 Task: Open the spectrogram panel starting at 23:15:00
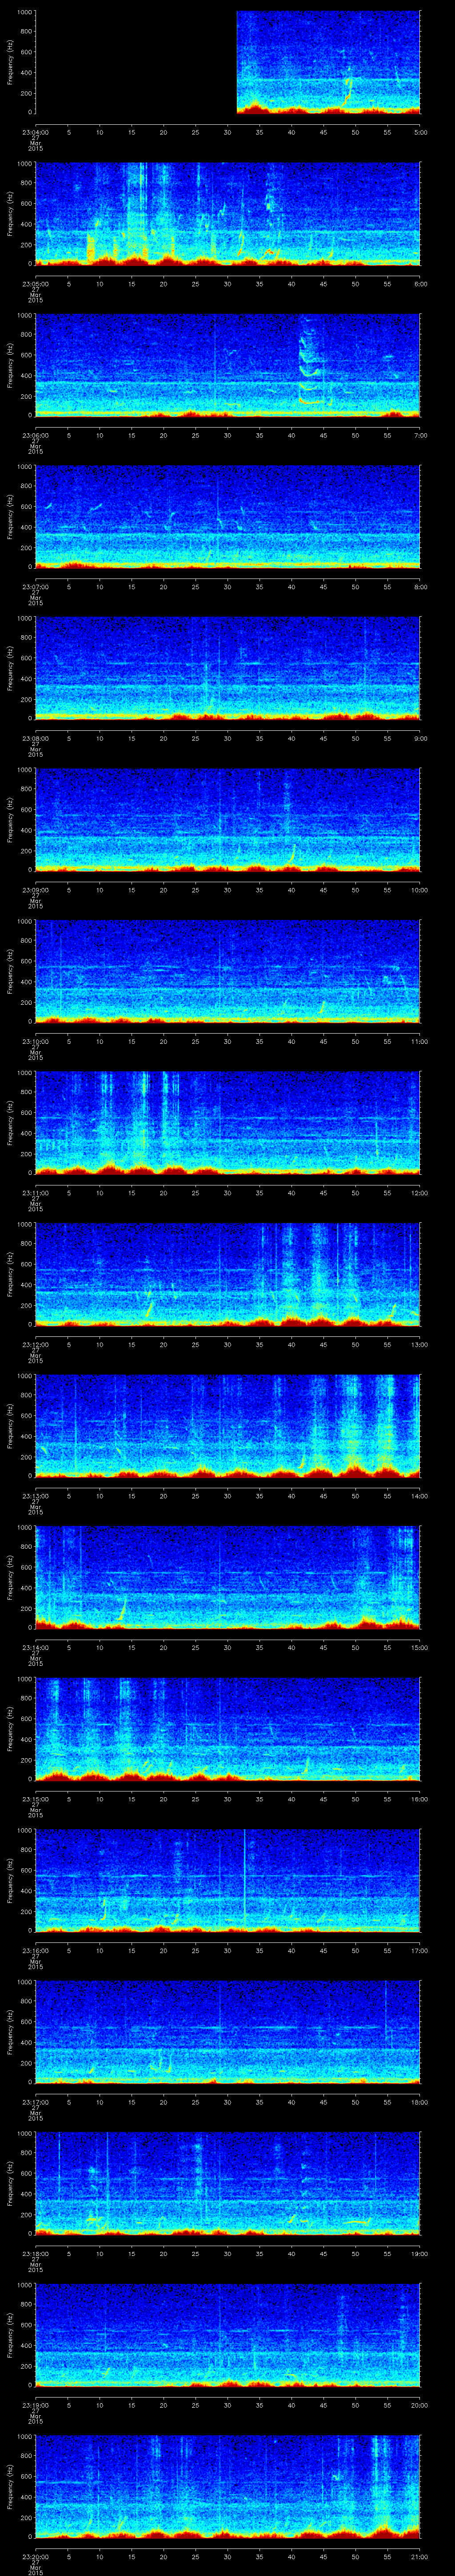pos(228,1729)
